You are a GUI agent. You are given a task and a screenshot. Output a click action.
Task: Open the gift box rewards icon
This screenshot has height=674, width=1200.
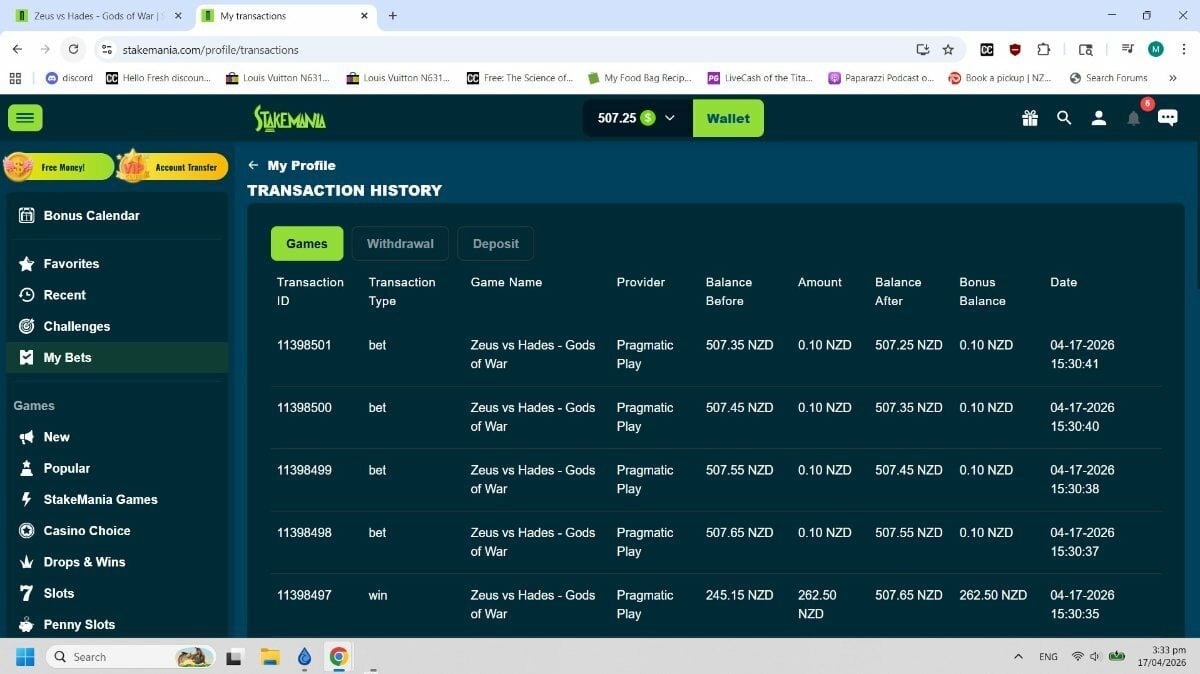tap(1030, 118)
